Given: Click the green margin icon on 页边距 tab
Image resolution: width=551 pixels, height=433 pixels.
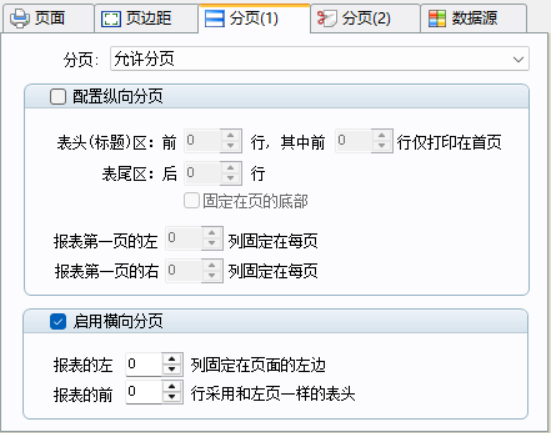Looking at the screenshot, I should 111,19.
